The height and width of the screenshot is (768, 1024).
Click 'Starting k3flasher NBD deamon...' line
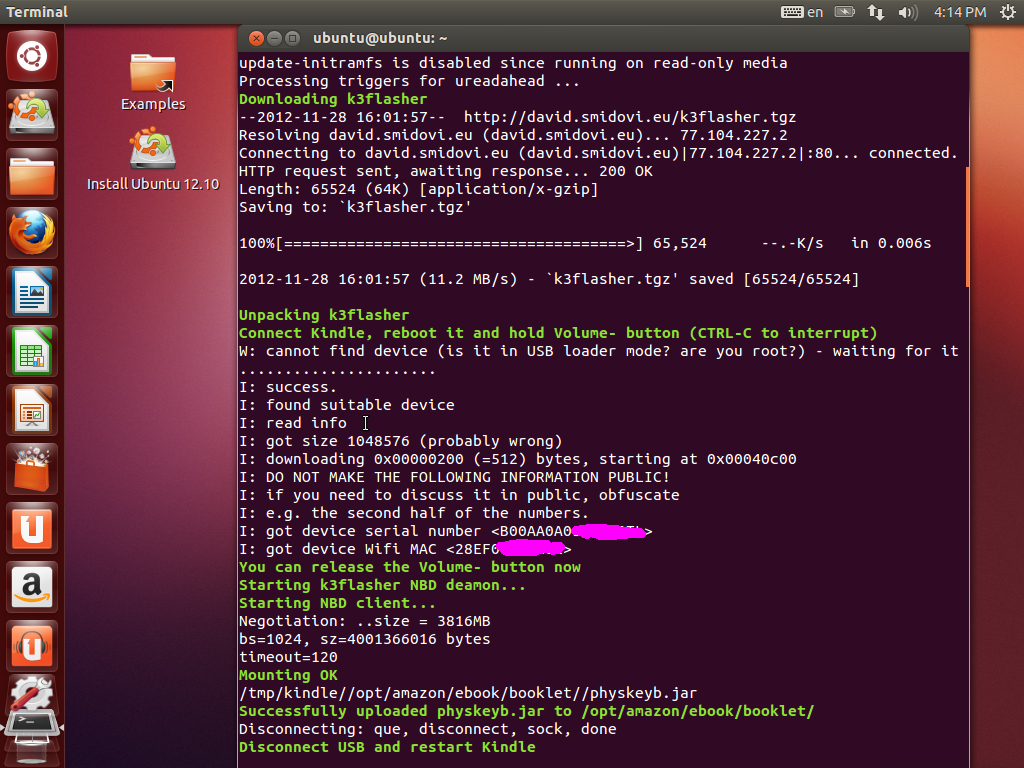(x=382, y=585)
